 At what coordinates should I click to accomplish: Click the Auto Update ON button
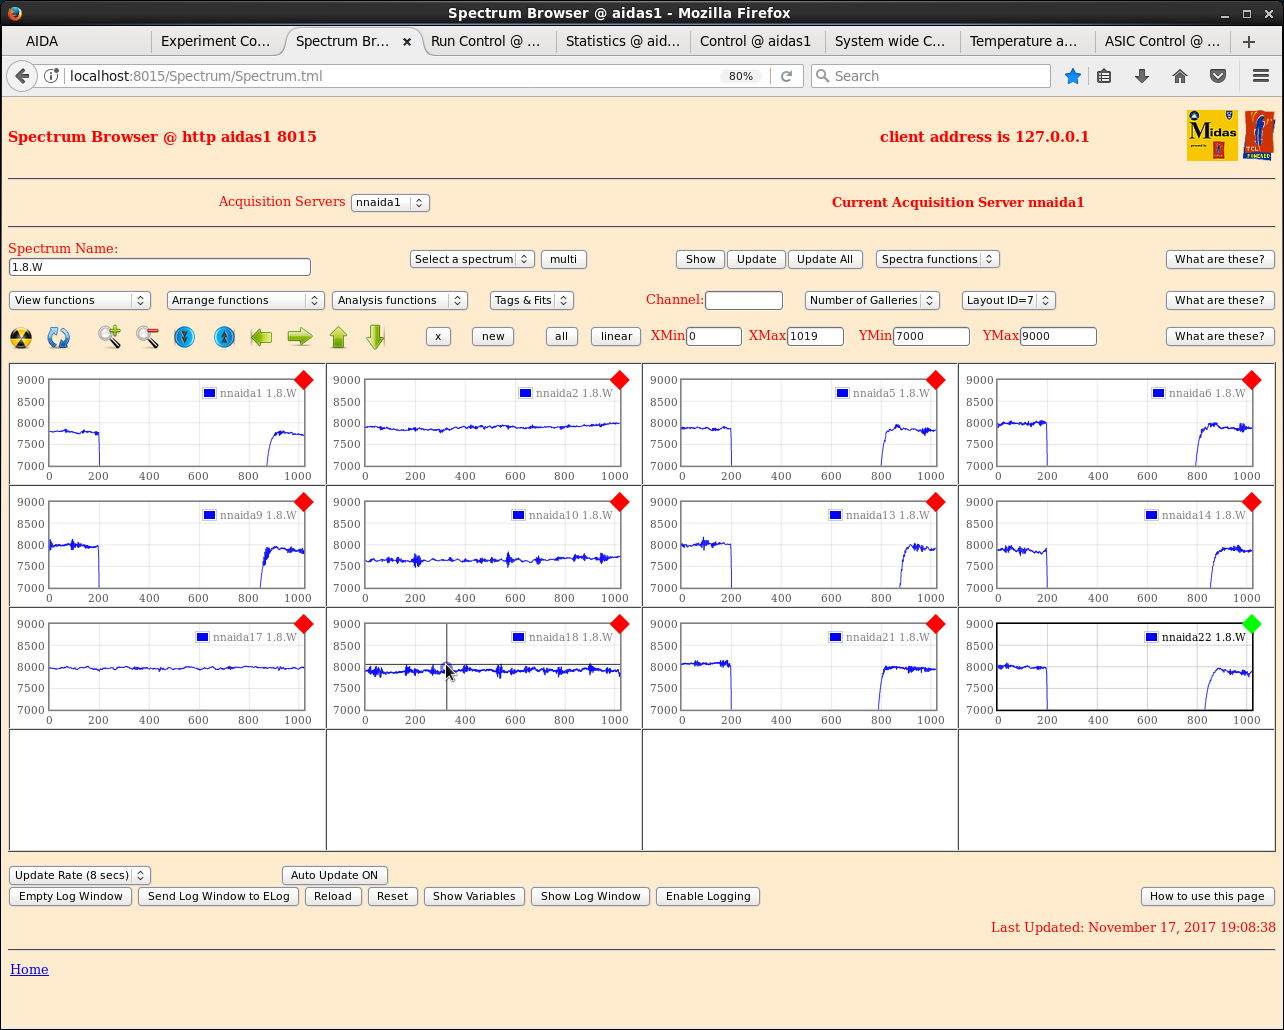[335, 875]
